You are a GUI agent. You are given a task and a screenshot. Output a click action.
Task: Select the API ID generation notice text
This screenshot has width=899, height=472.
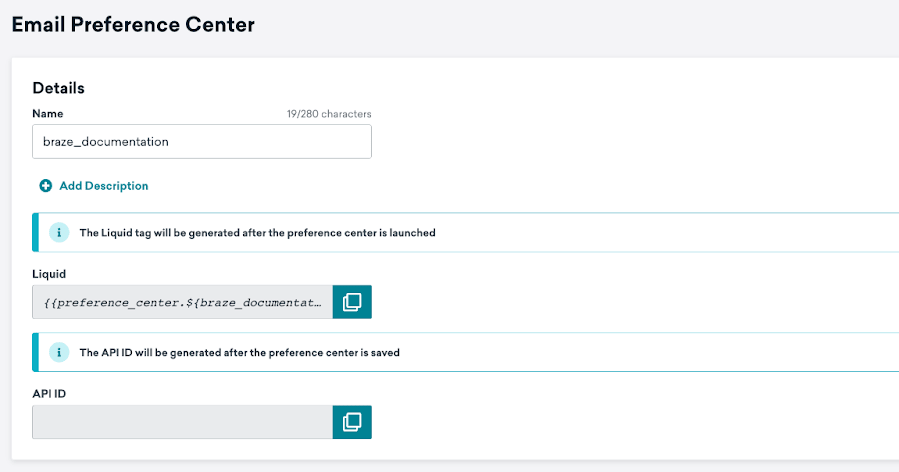[x=240, y=352]
